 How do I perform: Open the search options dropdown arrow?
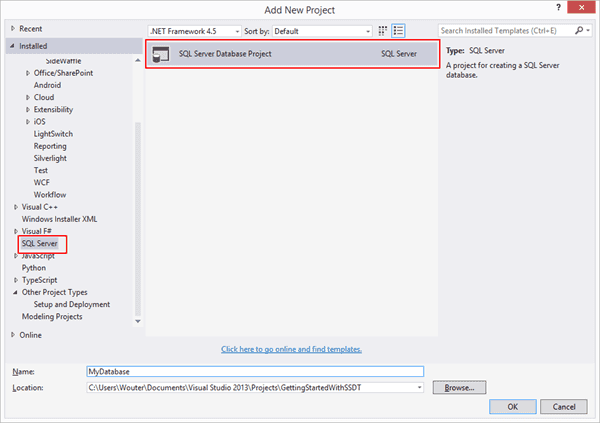point(588,30)
